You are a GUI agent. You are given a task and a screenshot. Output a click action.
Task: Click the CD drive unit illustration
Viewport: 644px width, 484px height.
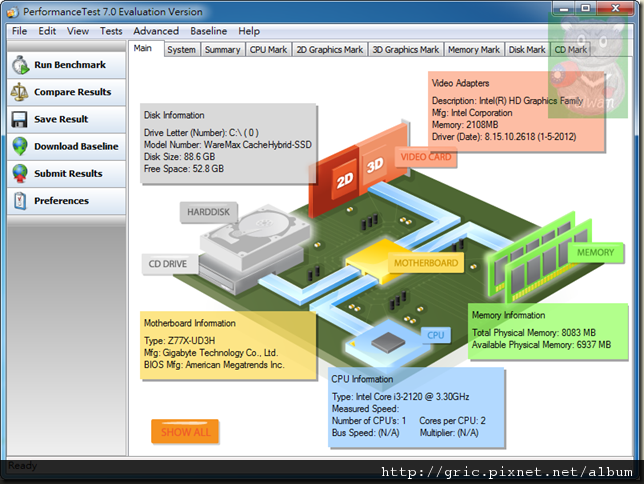coord(251,273)
